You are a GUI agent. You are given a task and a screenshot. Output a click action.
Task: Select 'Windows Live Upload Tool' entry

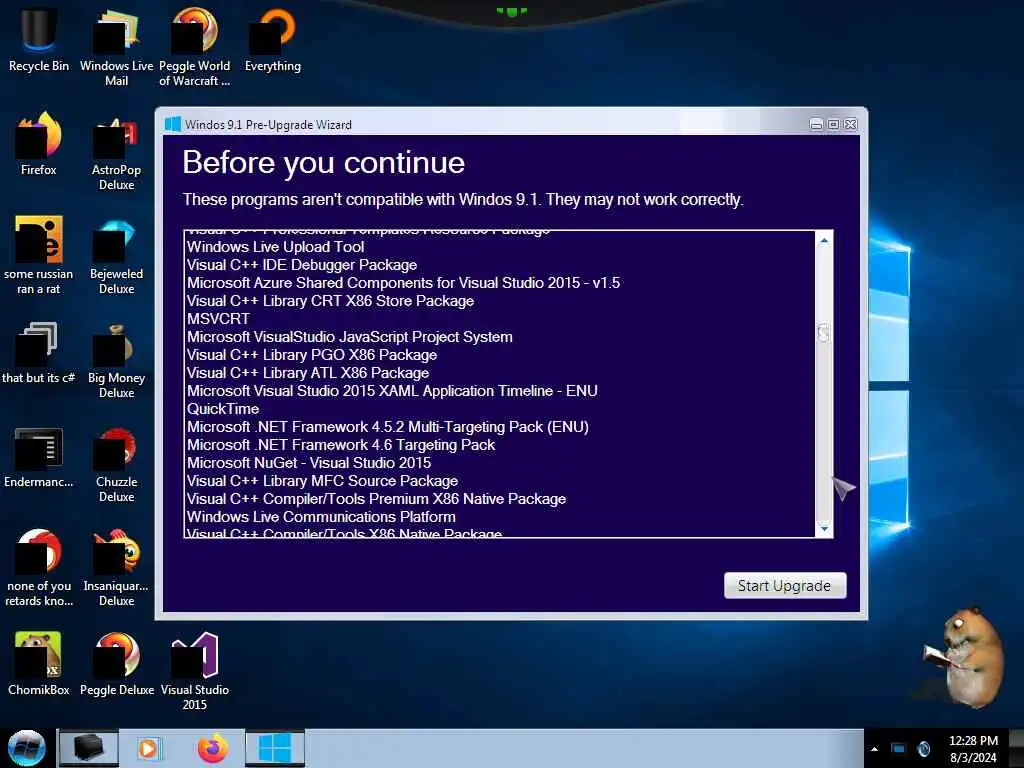276,247
